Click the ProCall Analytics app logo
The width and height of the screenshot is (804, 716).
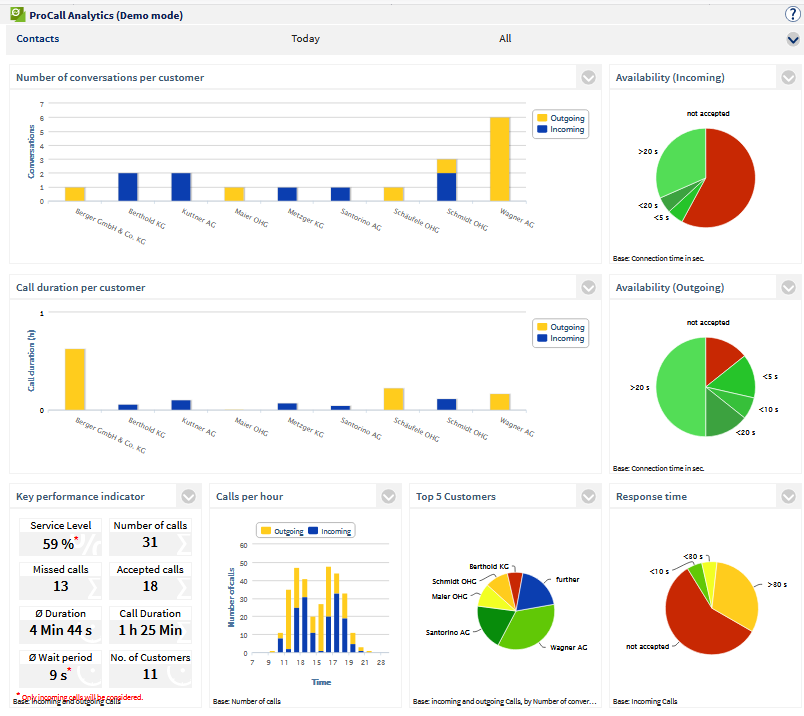pyautogui.click(x=17, y=14)
